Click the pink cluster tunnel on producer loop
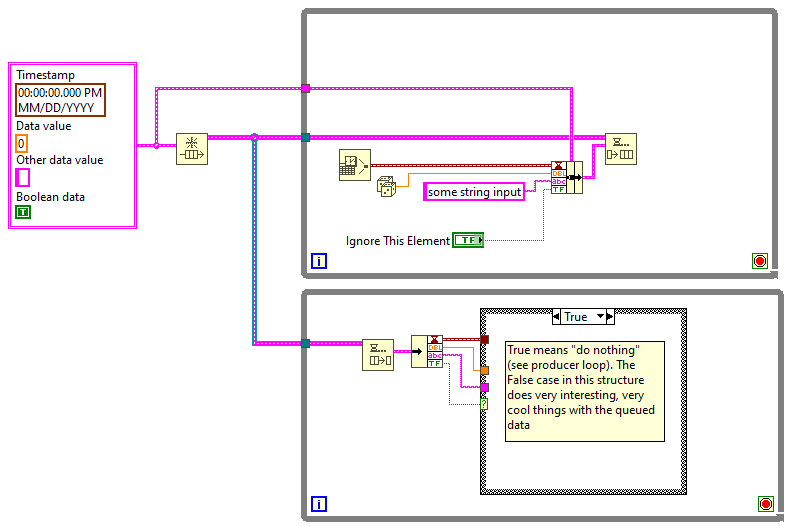 305,89
